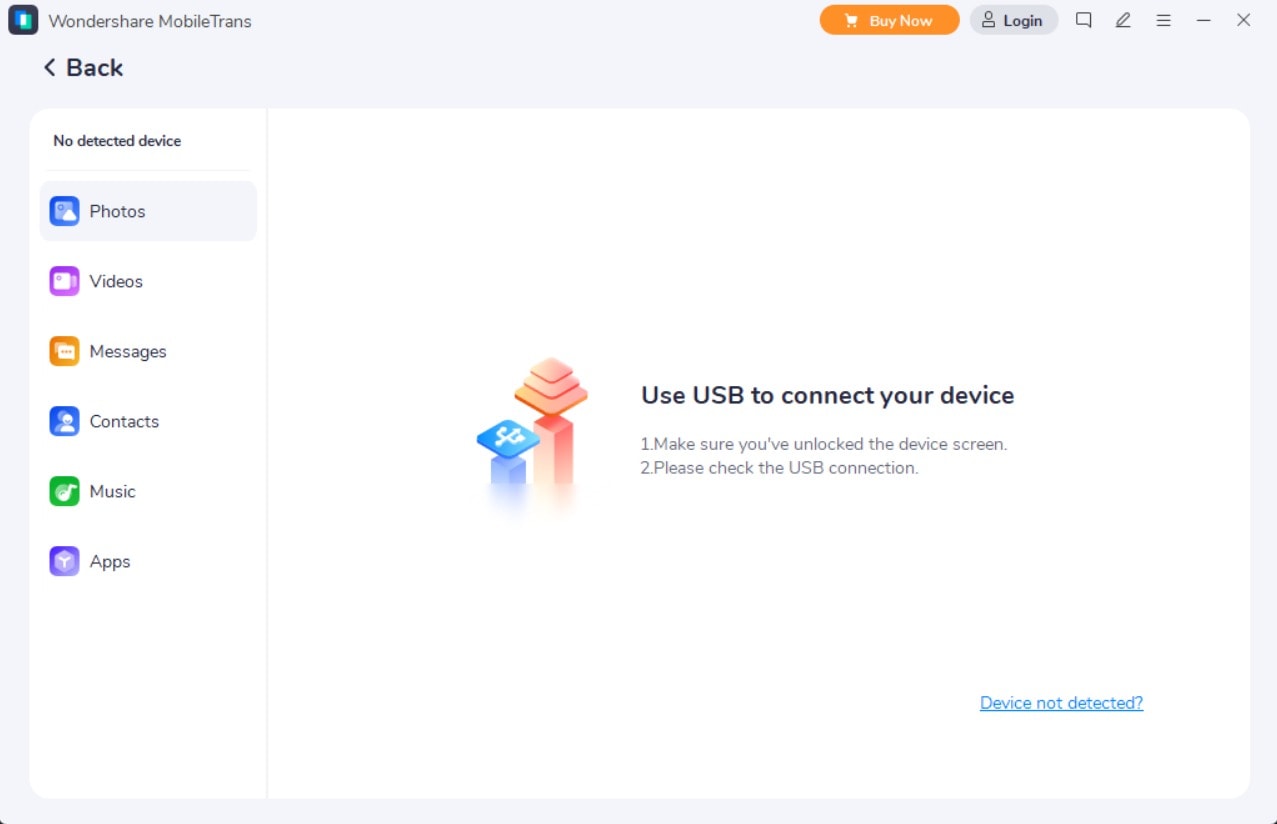Select the Messages label in sidebar
The width and height of the screenshot is (1277, 824).
coord(128,351)
